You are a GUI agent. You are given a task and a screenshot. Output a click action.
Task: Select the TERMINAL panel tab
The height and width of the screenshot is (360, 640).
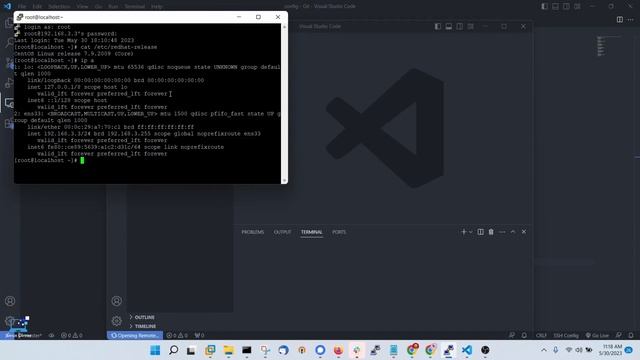coord(312,232)
